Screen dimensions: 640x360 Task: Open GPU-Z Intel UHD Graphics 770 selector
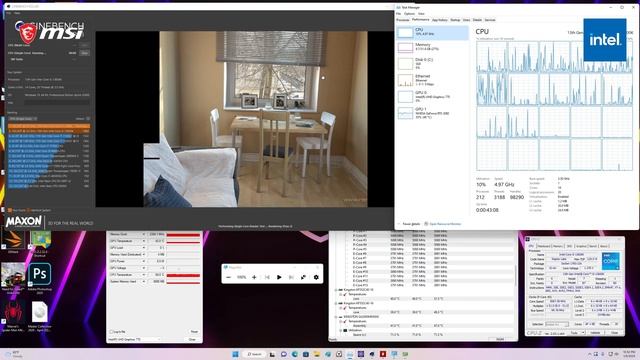point(135,339)
